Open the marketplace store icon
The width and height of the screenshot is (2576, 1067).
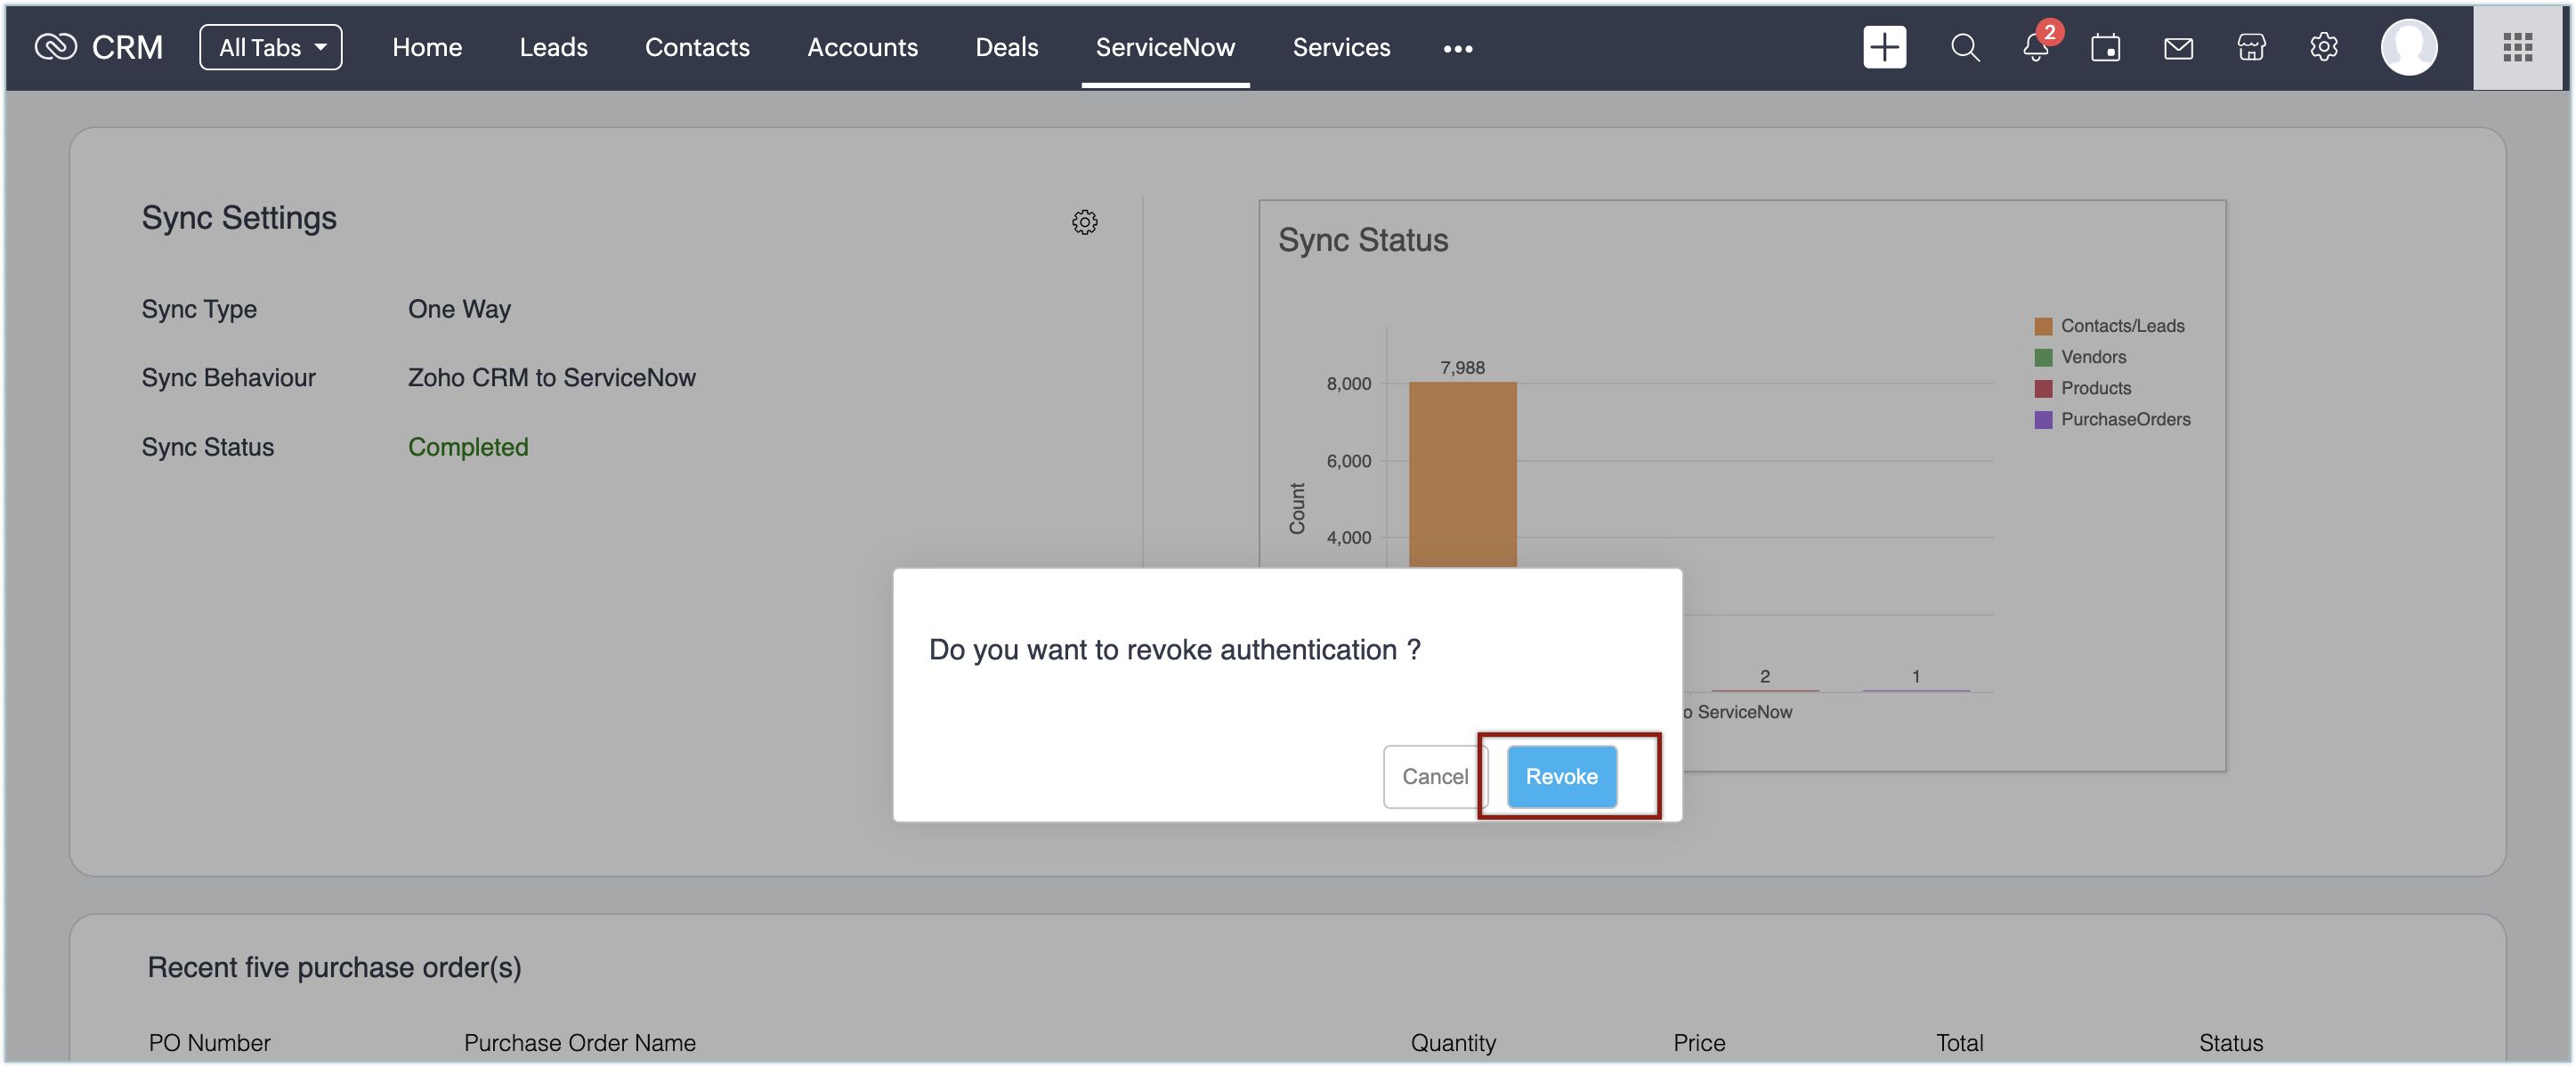point(2251,47)
